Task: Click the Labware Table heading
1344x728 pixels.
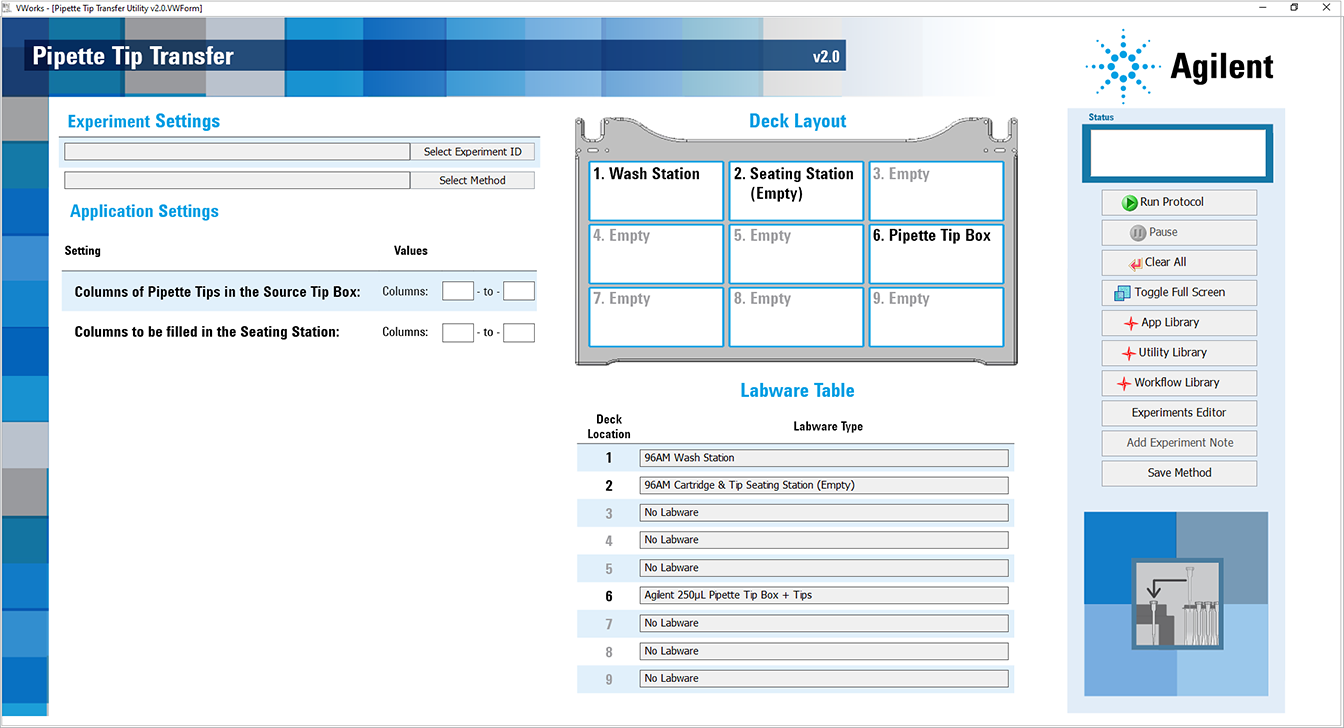Action: 797,390
